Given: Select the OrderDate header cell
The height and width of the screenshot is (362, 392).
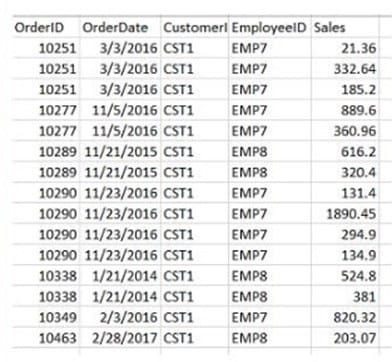Looking at the screenshot, I should tap(120, 27).
